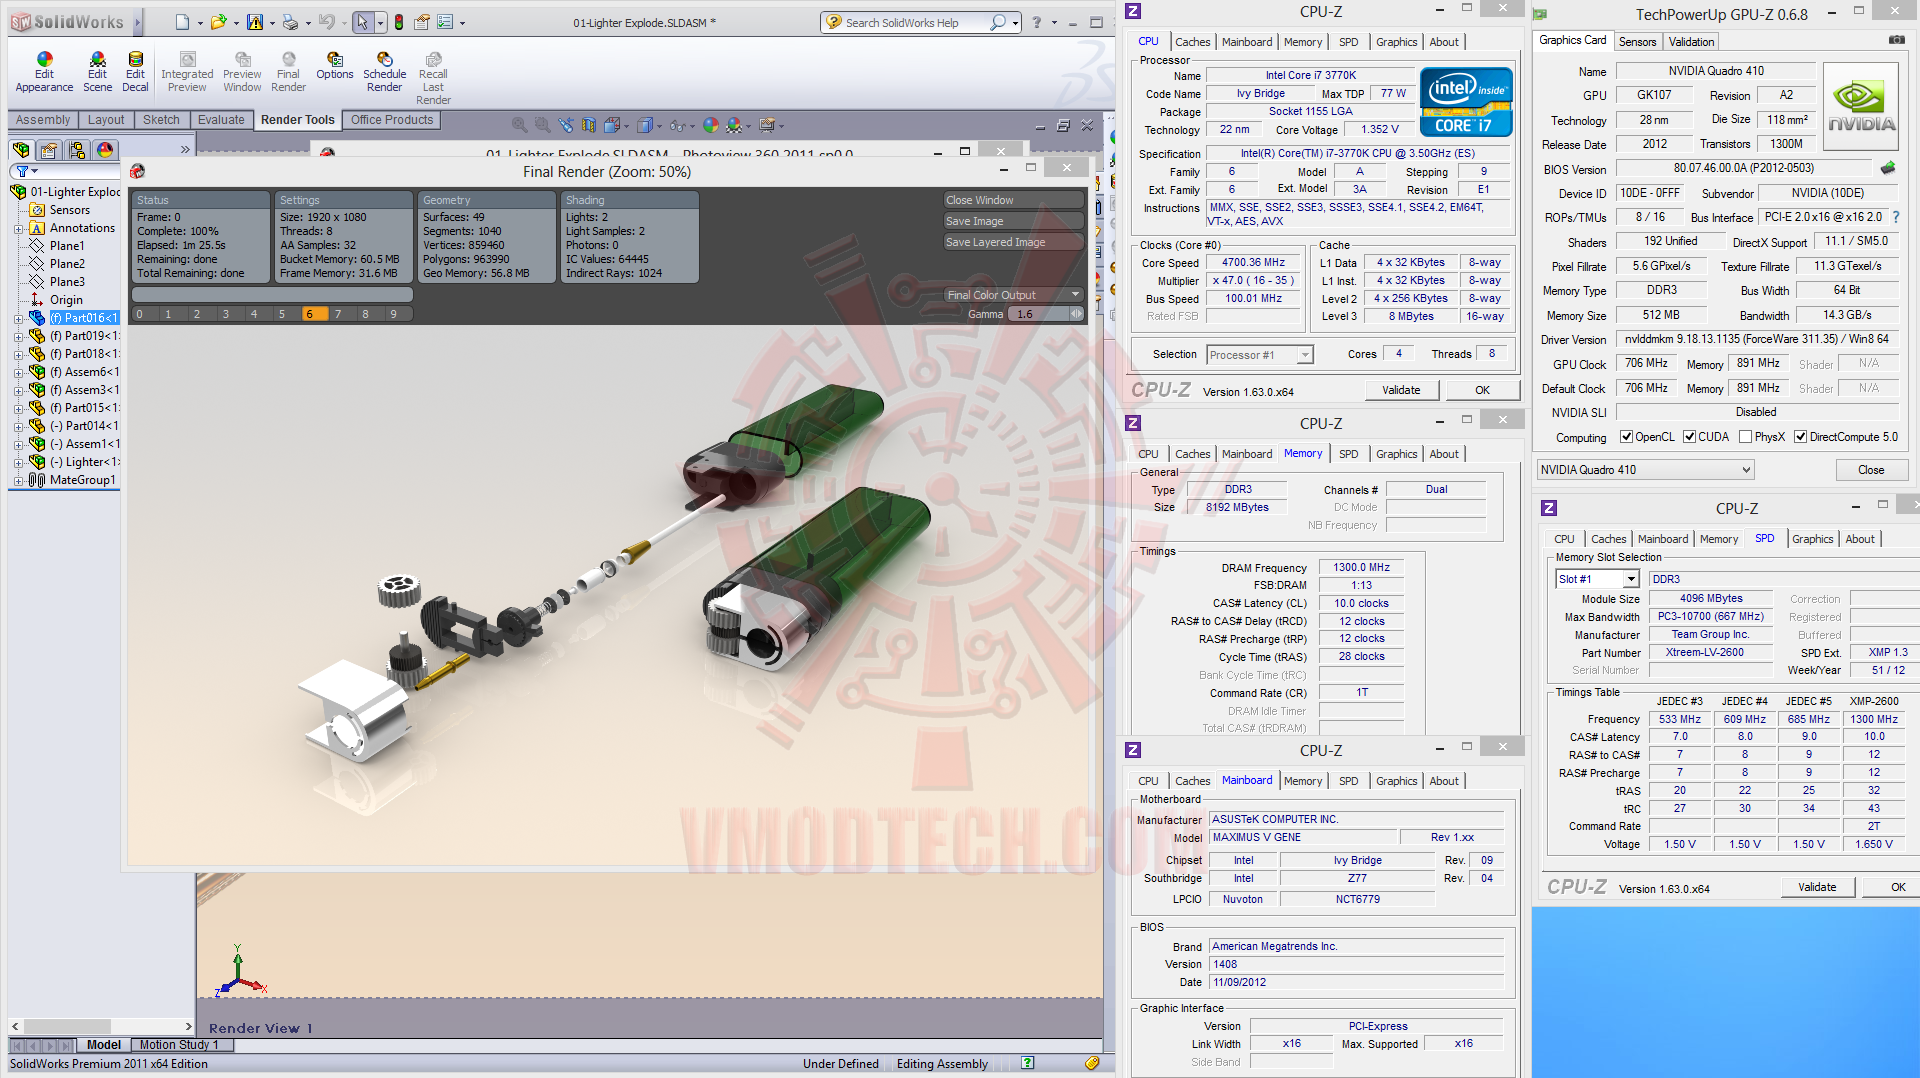This screenshot has height=1078, width=1920.
Task: Select the cursor Select tool
Action: [x=362, y=22]
